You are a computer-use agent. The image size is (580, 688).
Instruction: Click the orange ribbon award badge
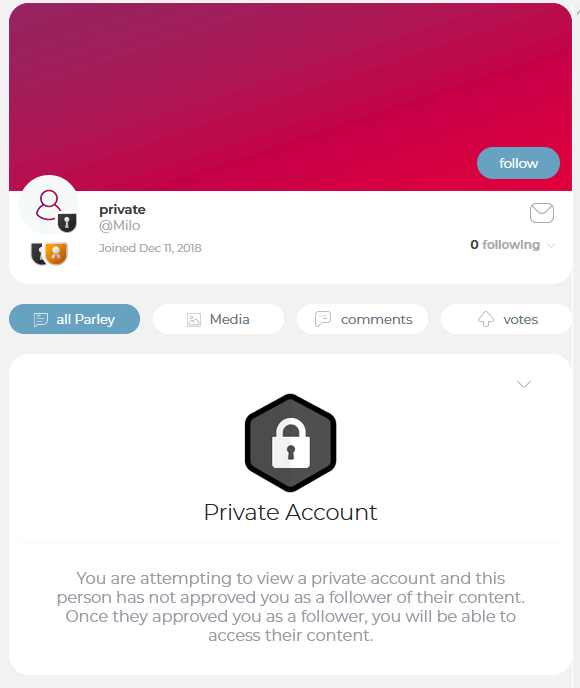(x=56, y=253)
